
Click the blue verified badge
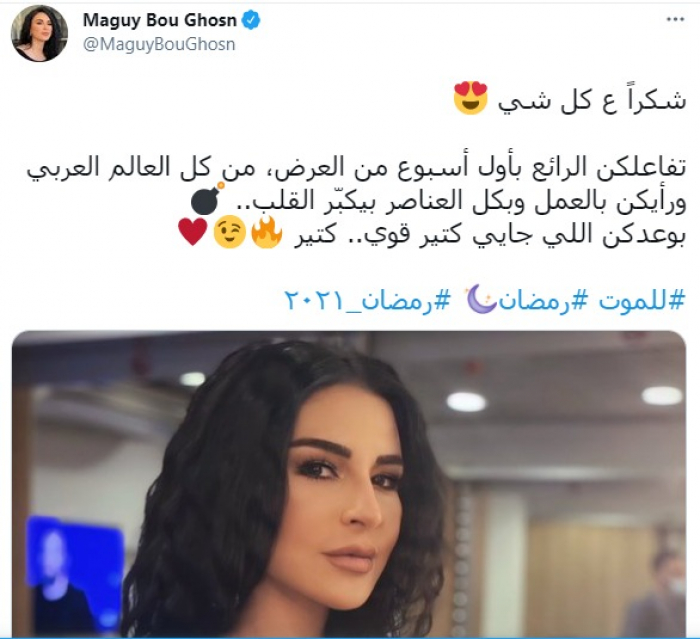tap(251, 21)
